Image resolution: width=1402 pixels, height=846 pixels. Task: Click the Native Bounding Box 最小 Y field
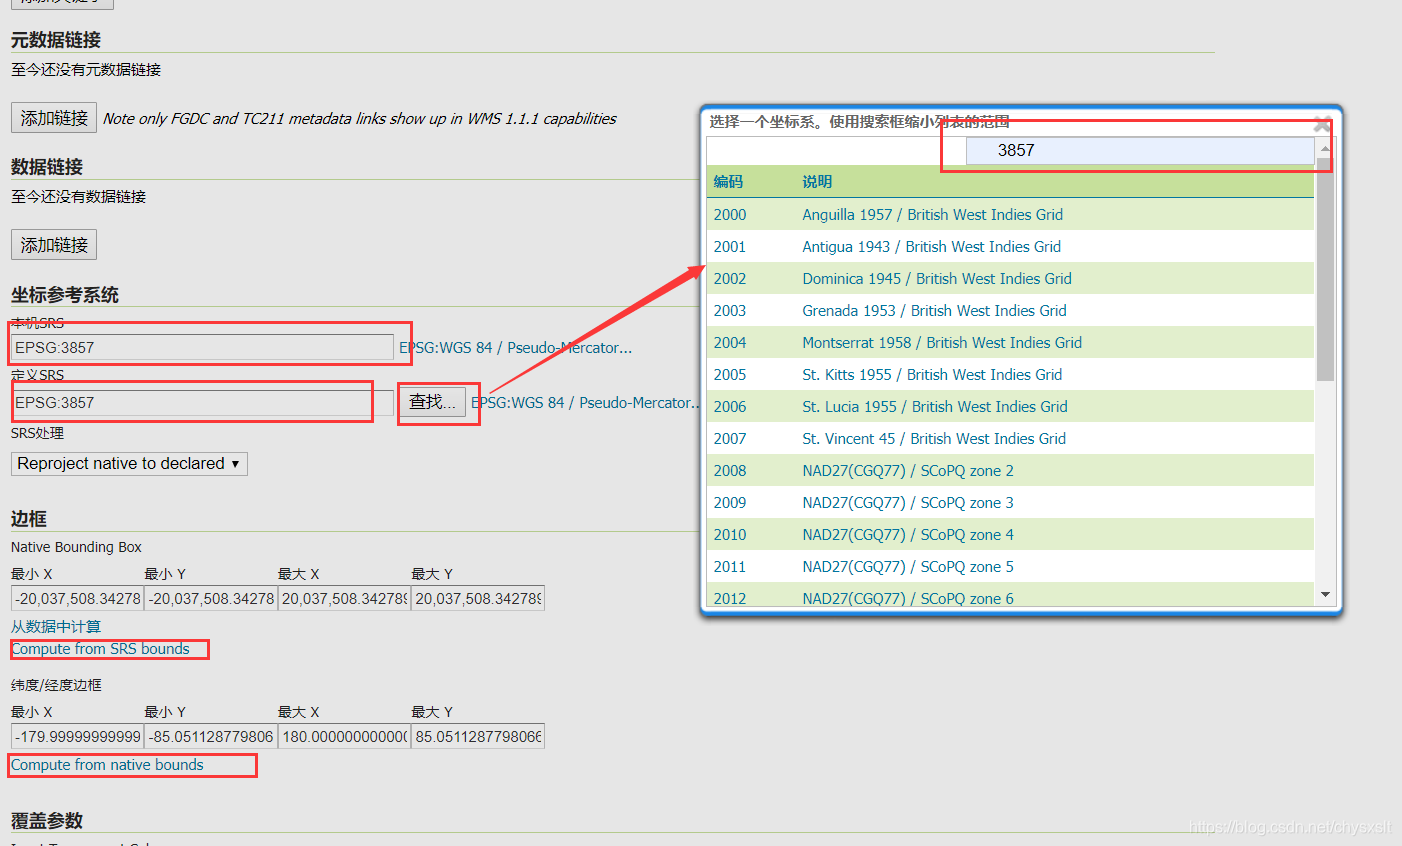[x=210, y=598]
